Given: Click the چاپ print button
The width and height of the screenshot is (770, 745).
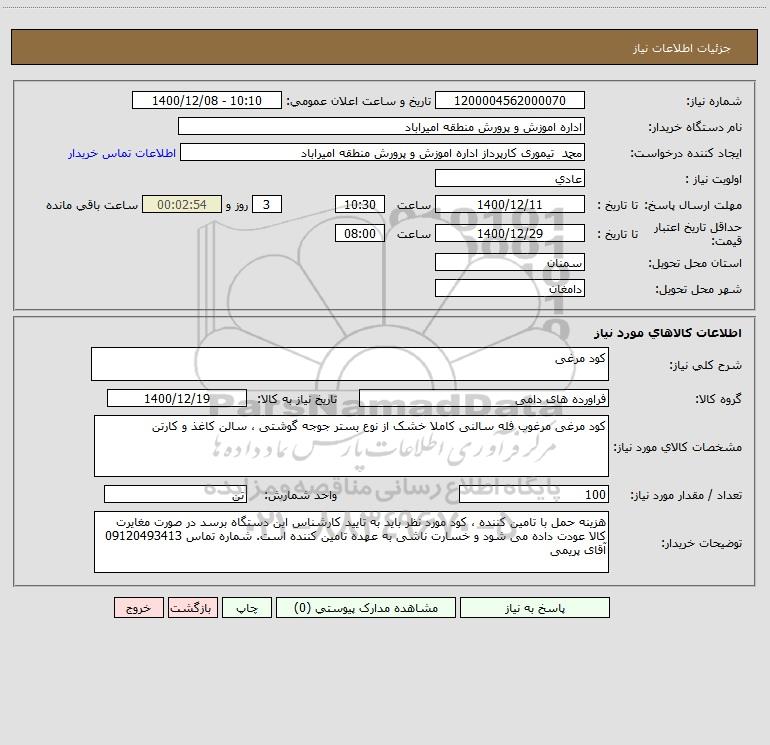Looking at the screenshot, I should click(247, 608).
